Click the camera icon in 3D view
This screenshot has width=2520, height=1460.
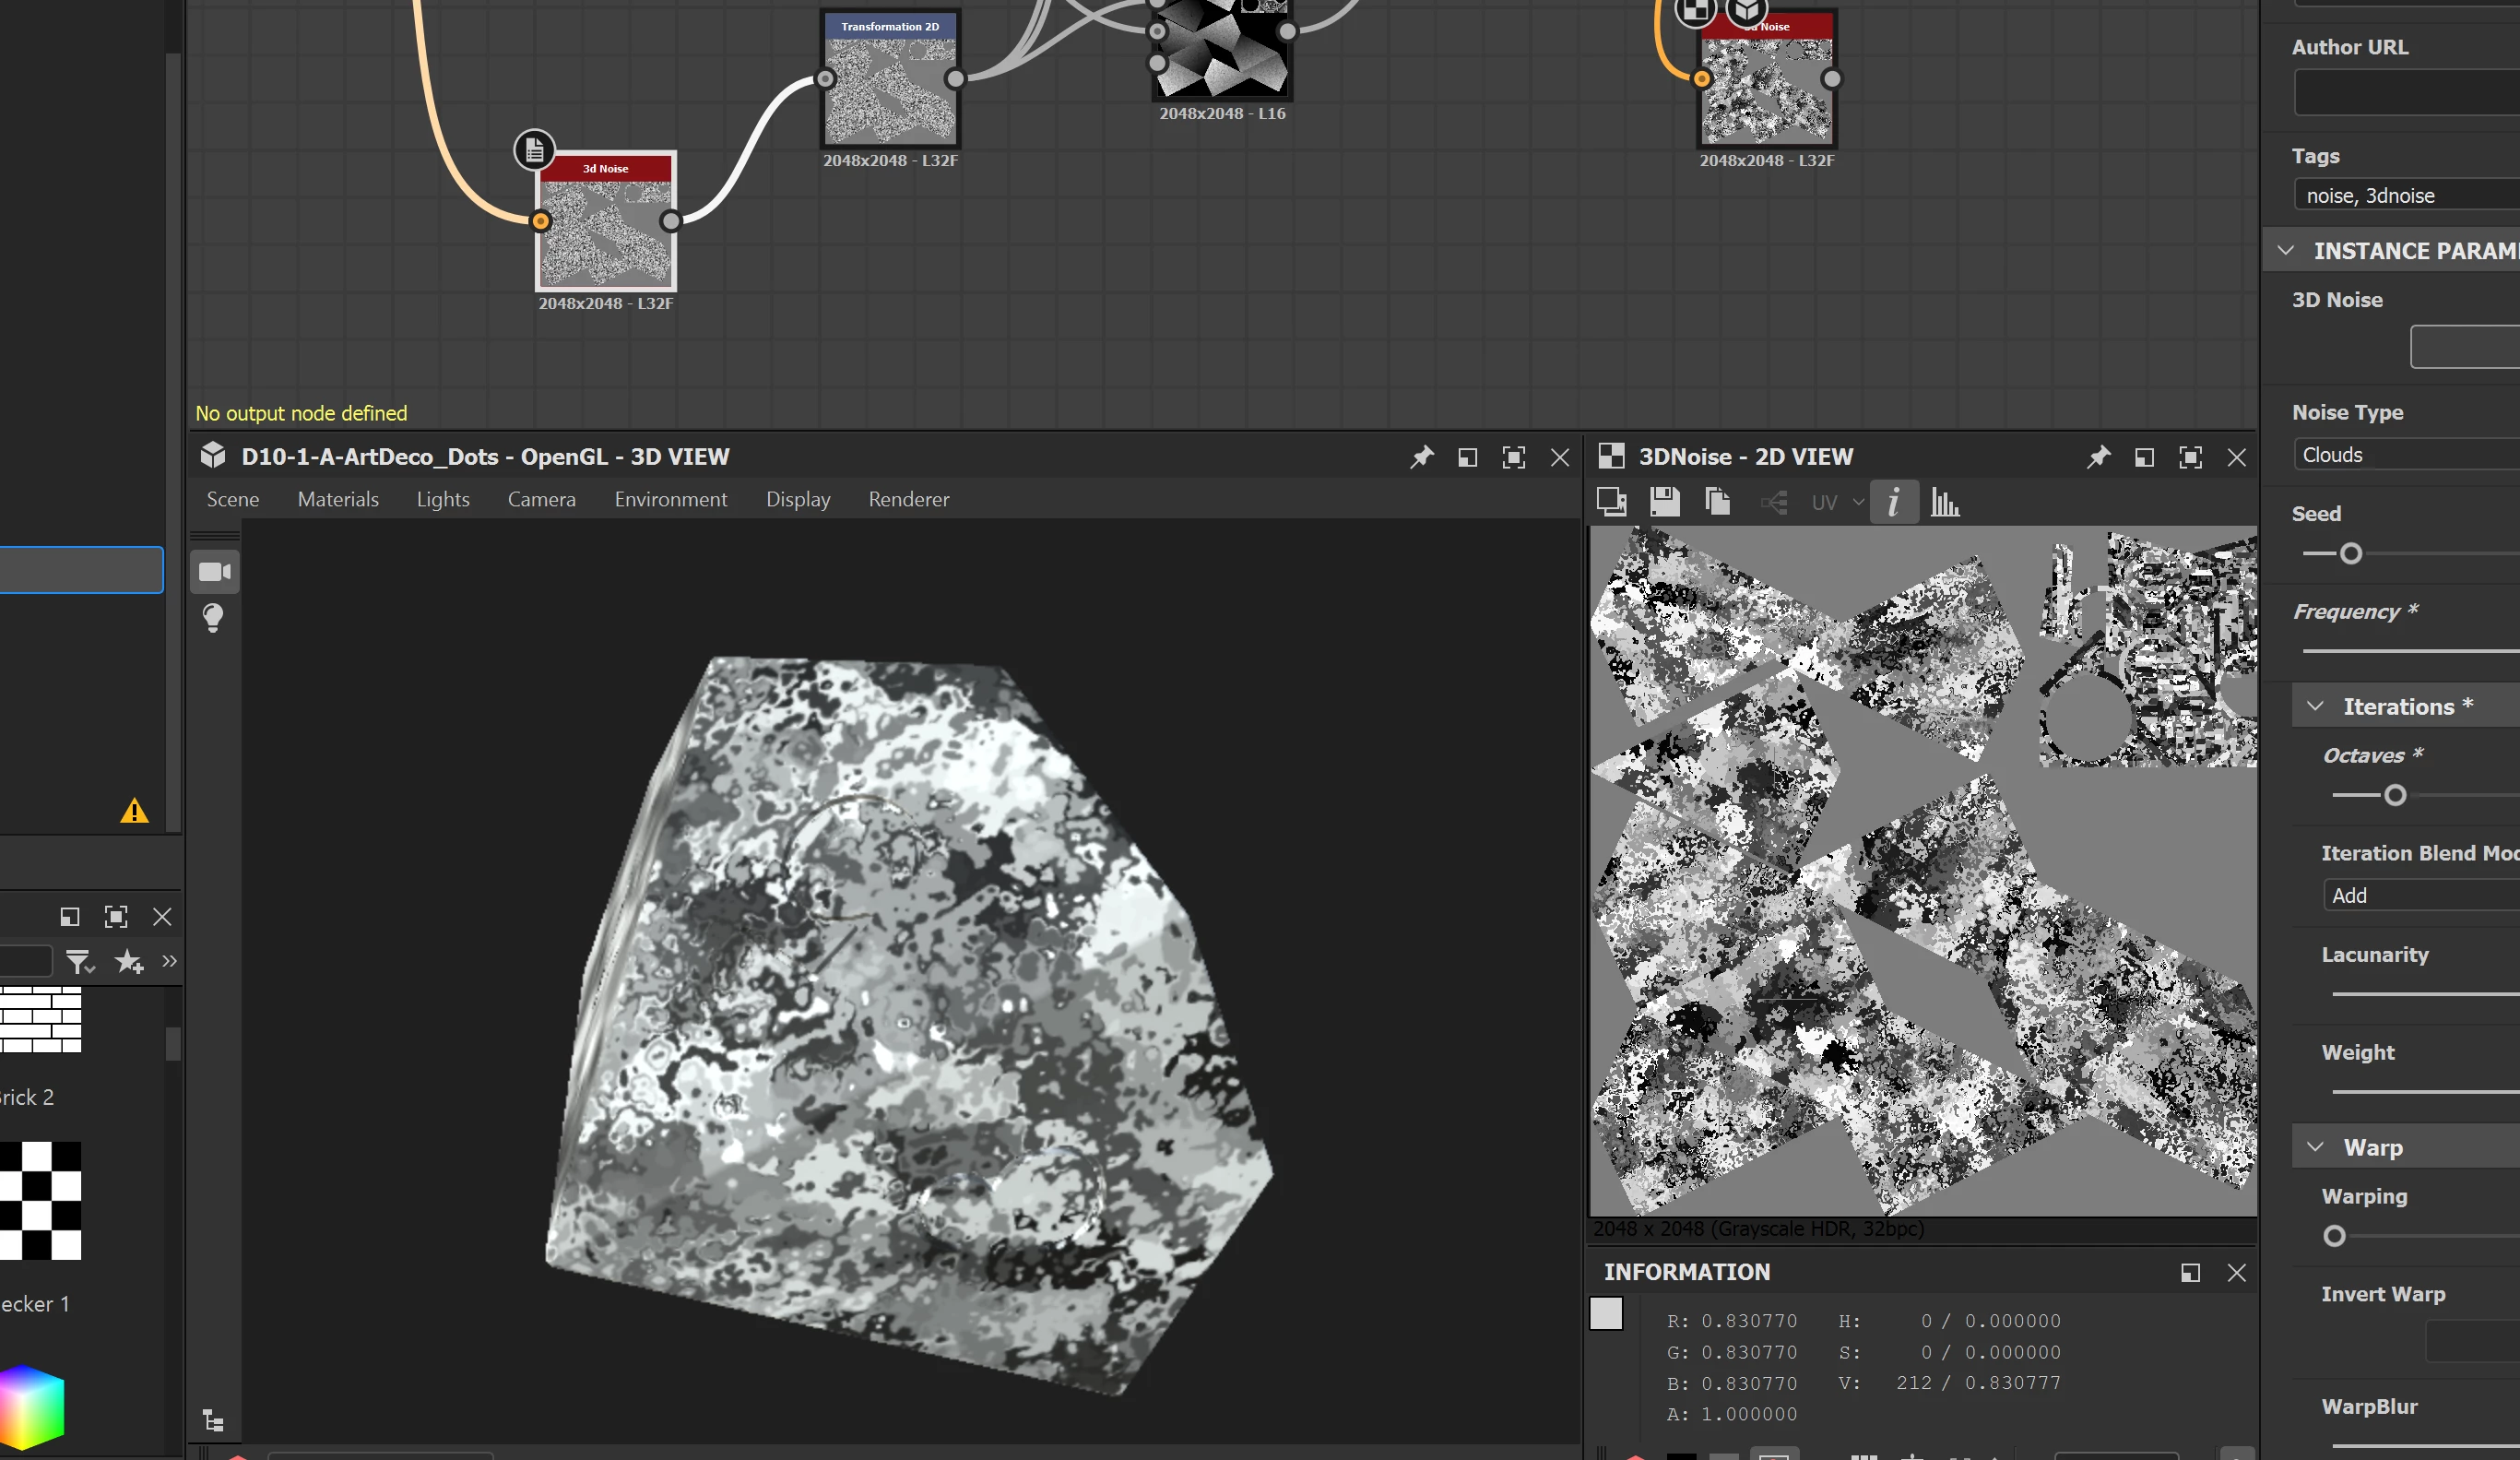coord(214,572)
